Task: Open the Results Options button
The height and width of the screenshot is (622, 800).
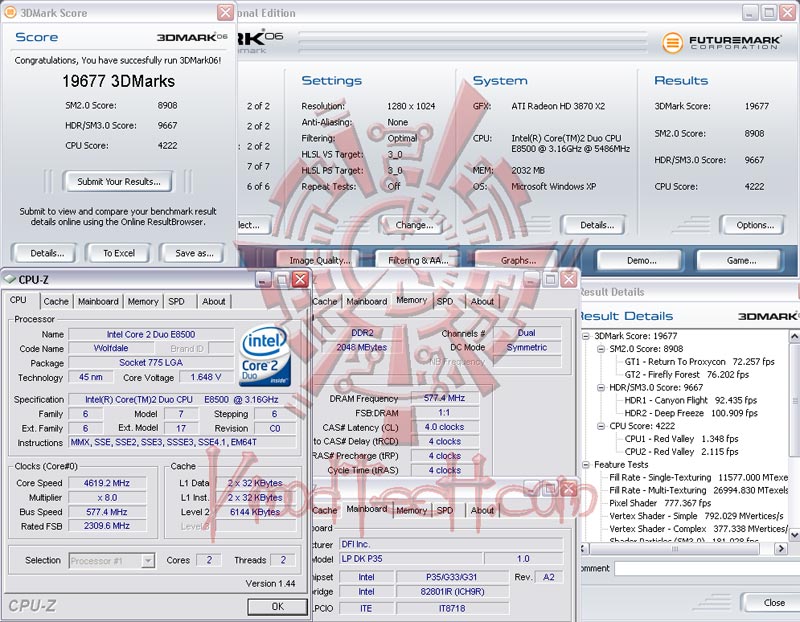Action: point(755,225)
